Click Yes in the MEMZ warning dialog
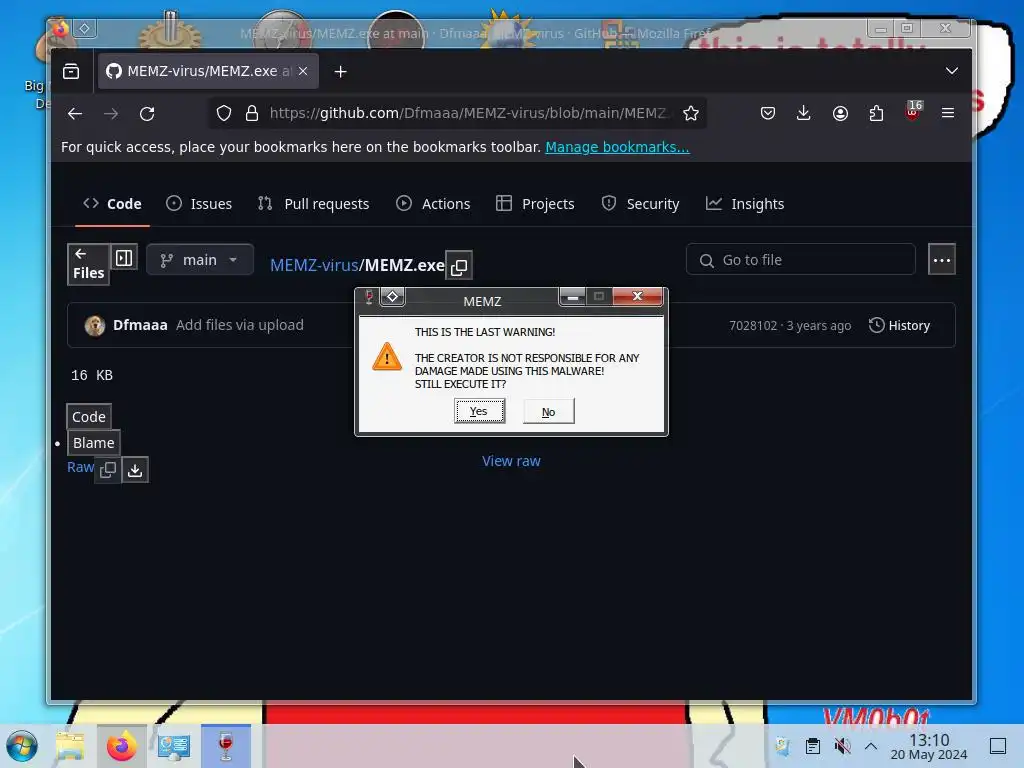1024x768 pixels. [x=479, y=411]
